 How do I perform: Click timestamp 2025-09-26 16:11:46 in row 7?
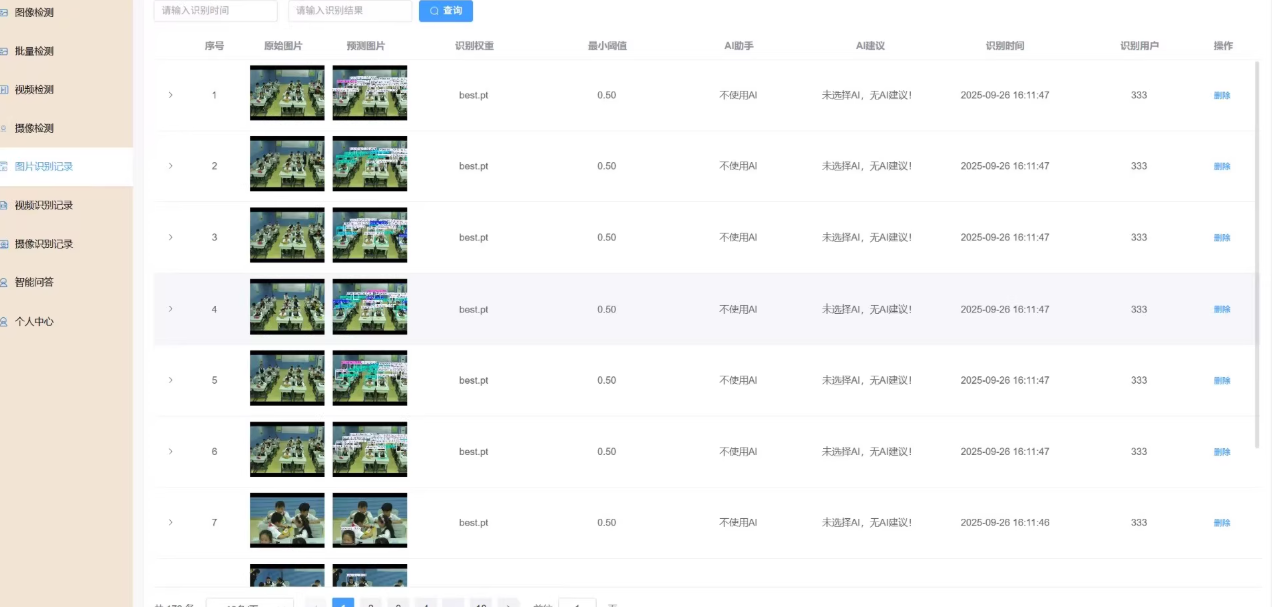[x=1005, y=522]
